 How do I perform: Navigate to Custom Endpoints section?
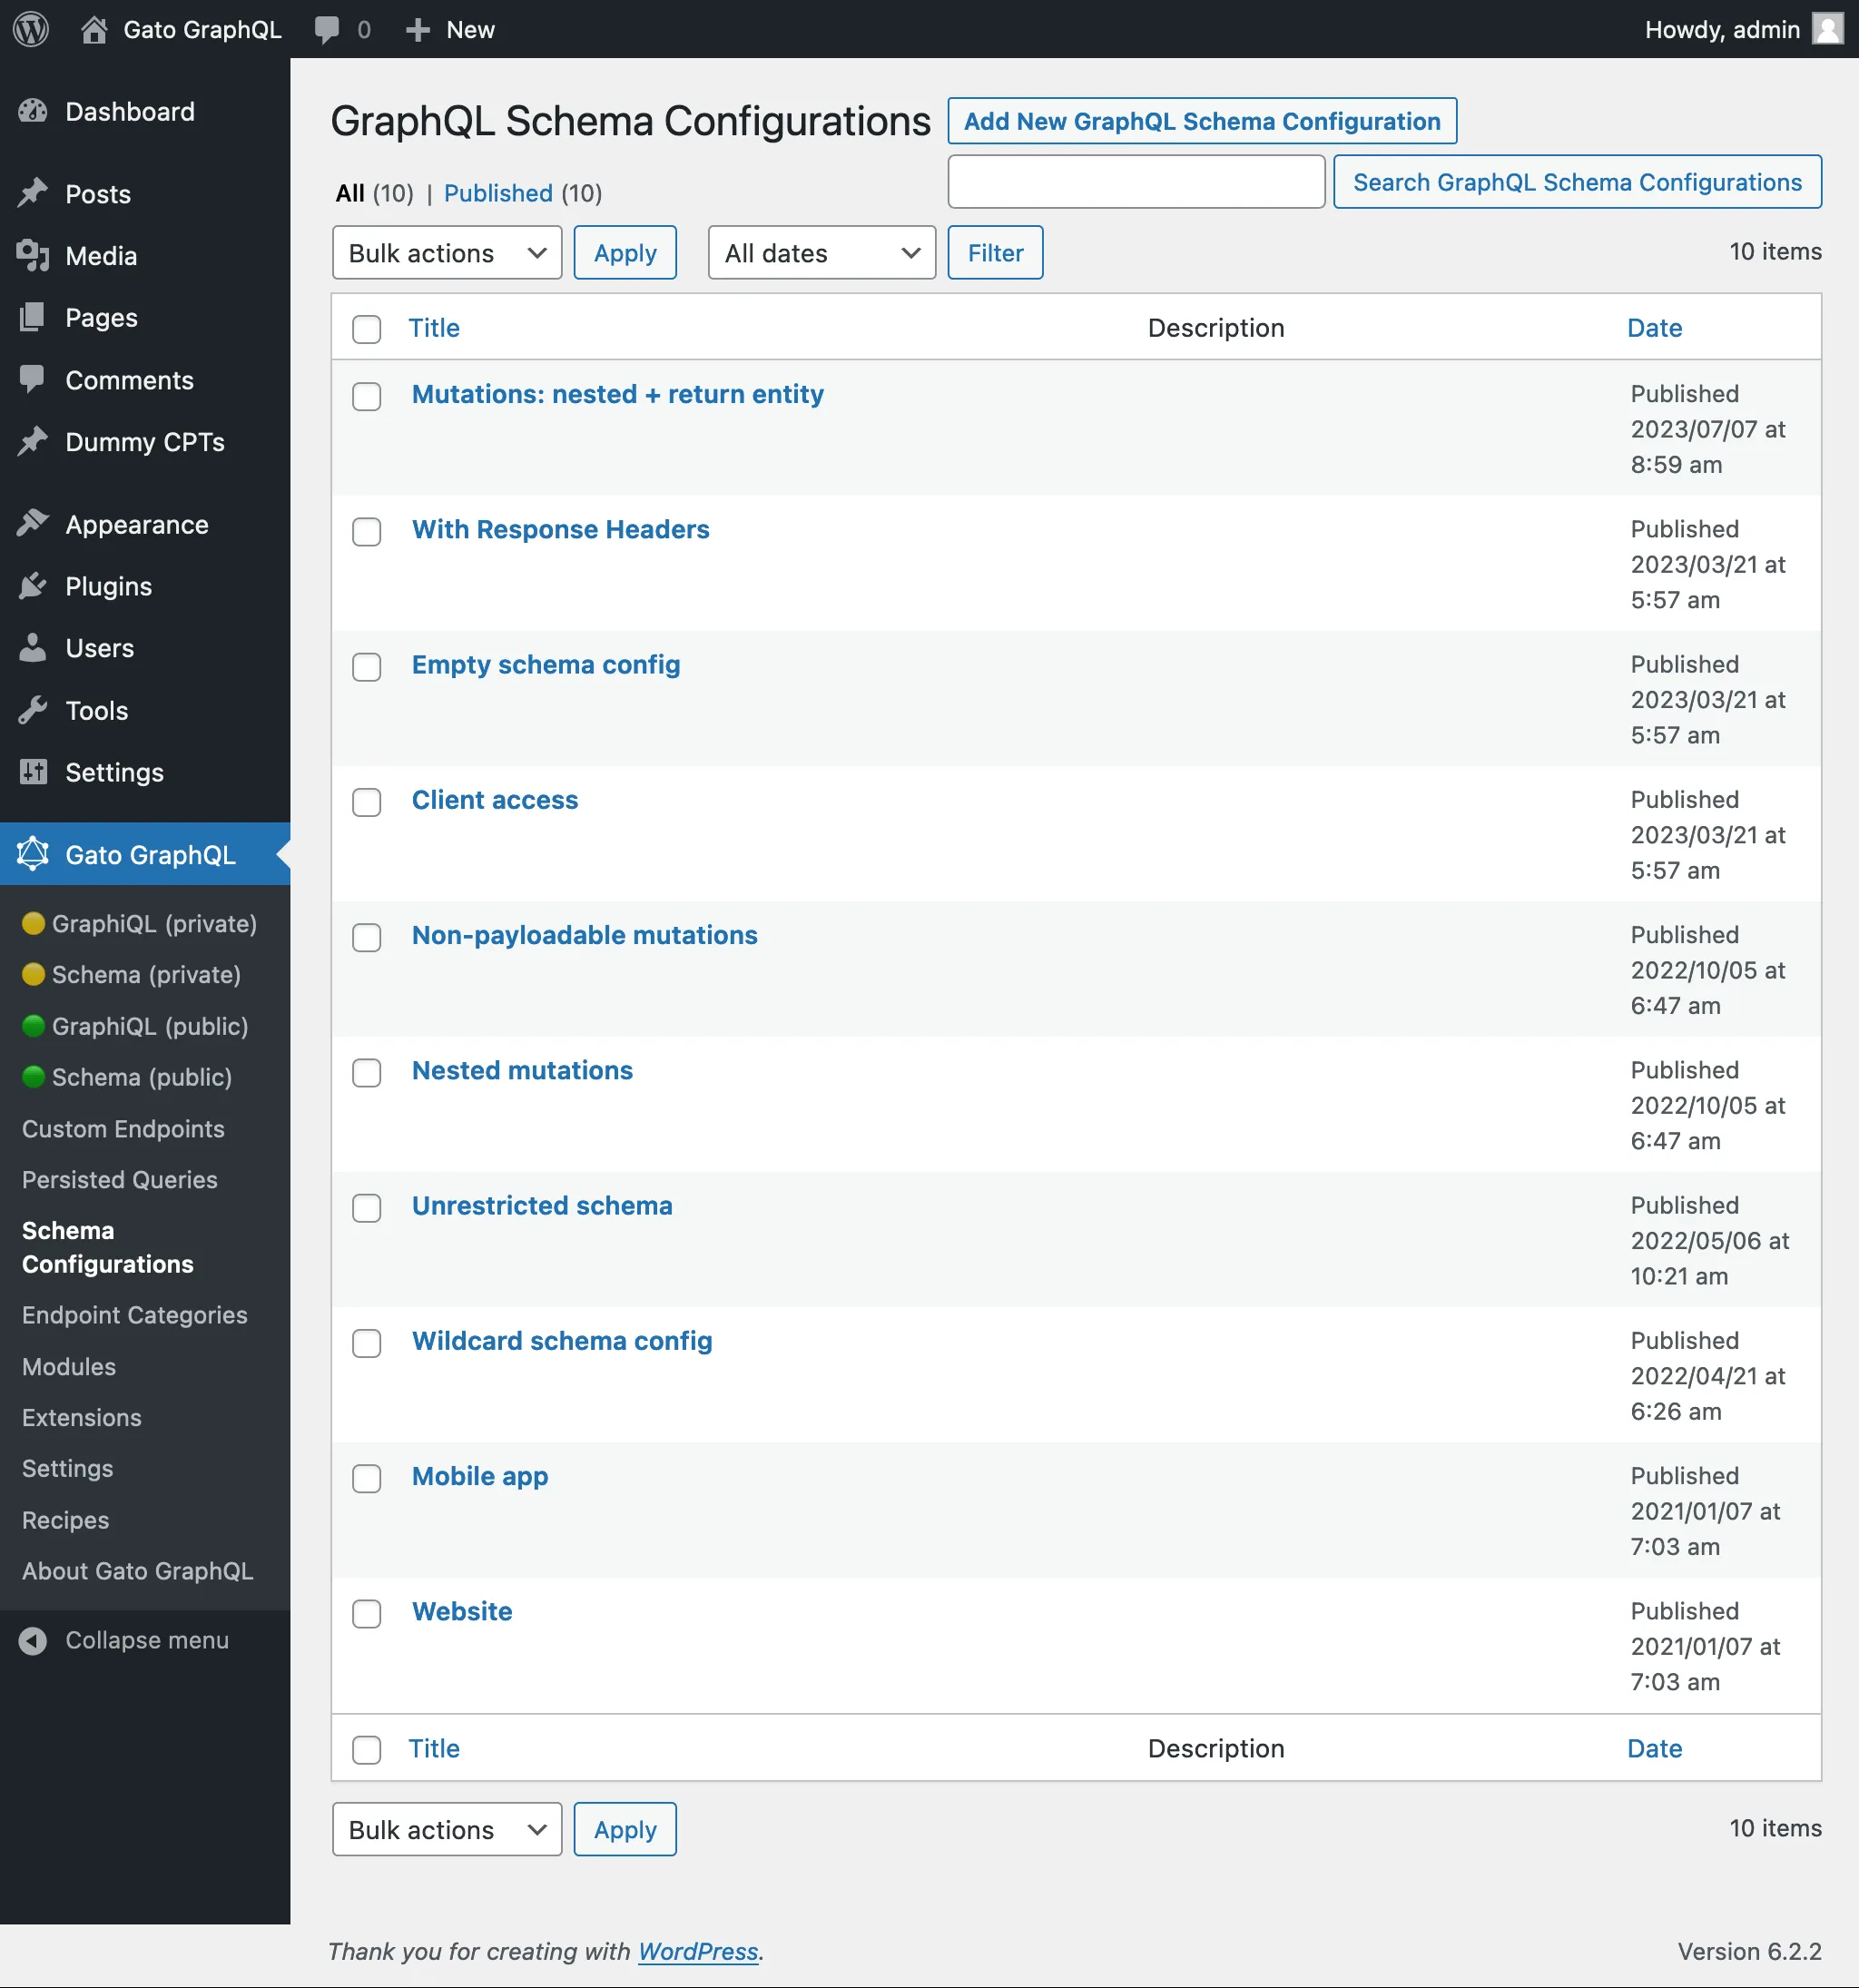click(x=121, y=1127)
